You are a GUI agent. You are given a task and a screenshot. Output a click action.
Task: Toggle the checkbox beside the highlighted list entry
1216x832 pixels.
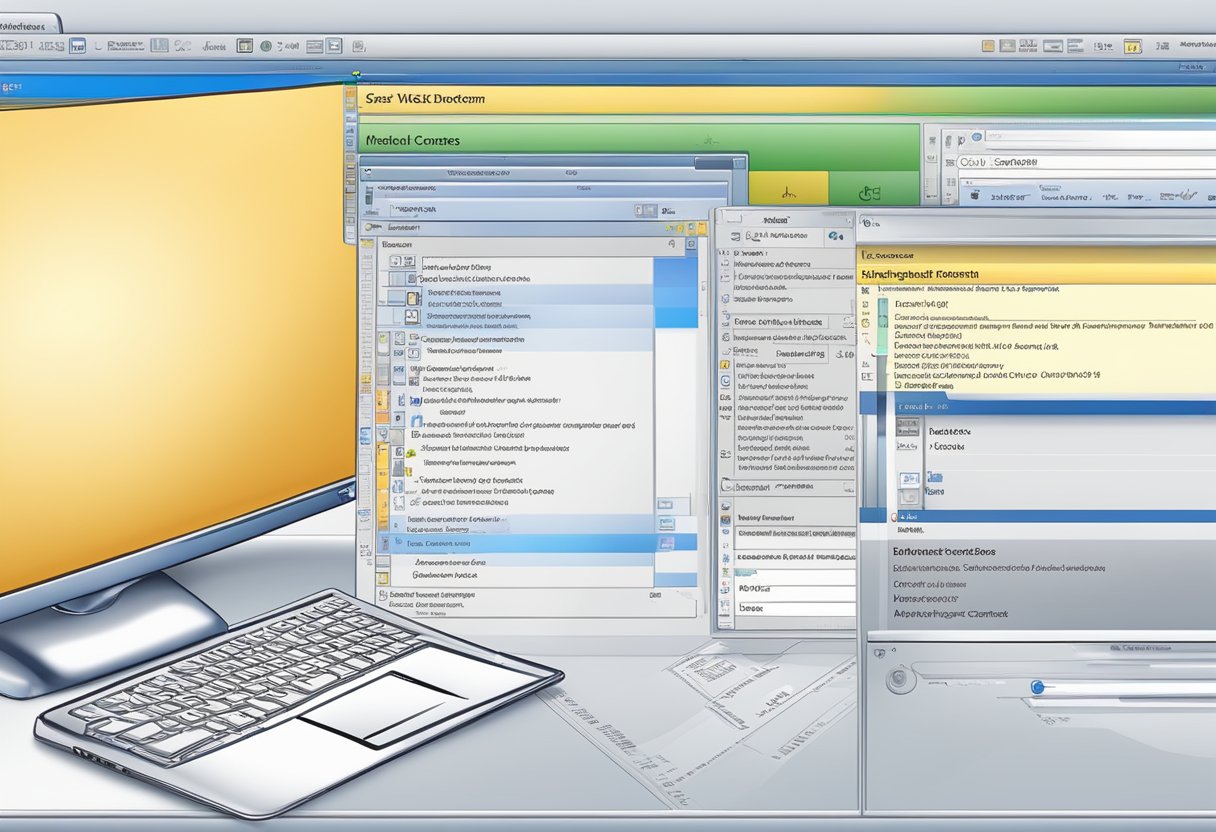click(x=397, y=543)
